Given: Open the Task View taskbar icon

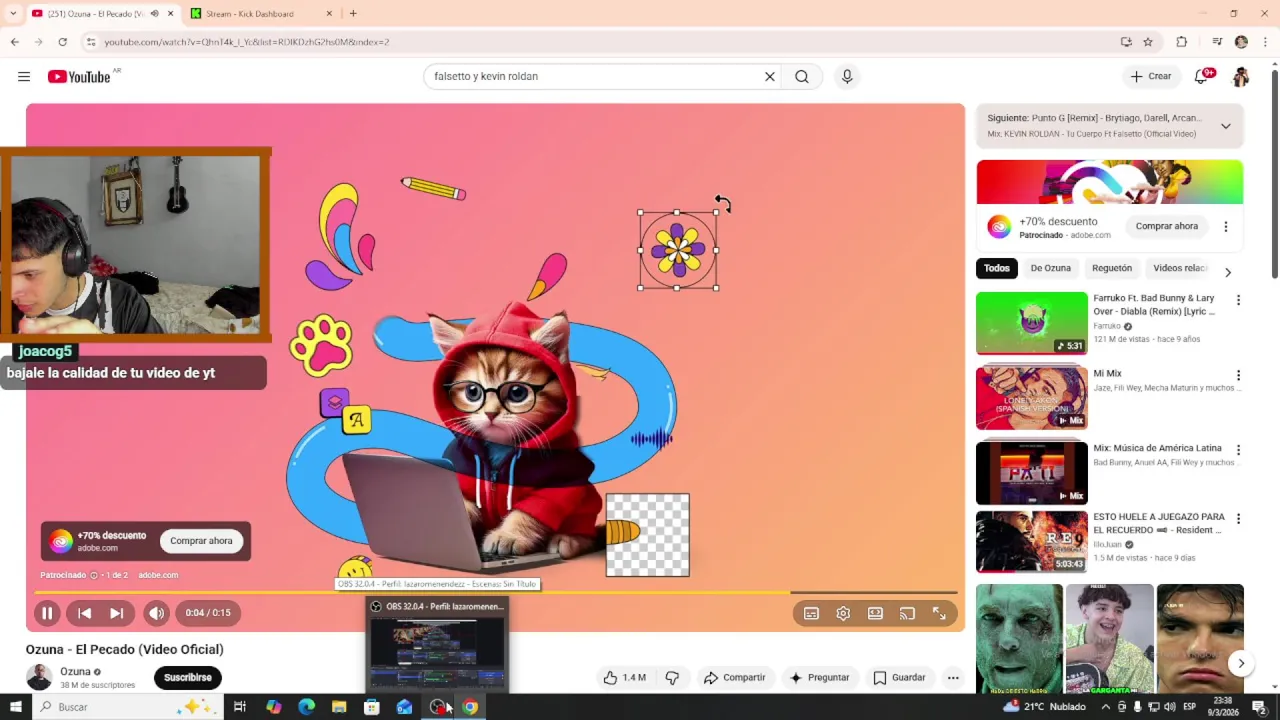Looking at the screenshot, I should 240,707.
